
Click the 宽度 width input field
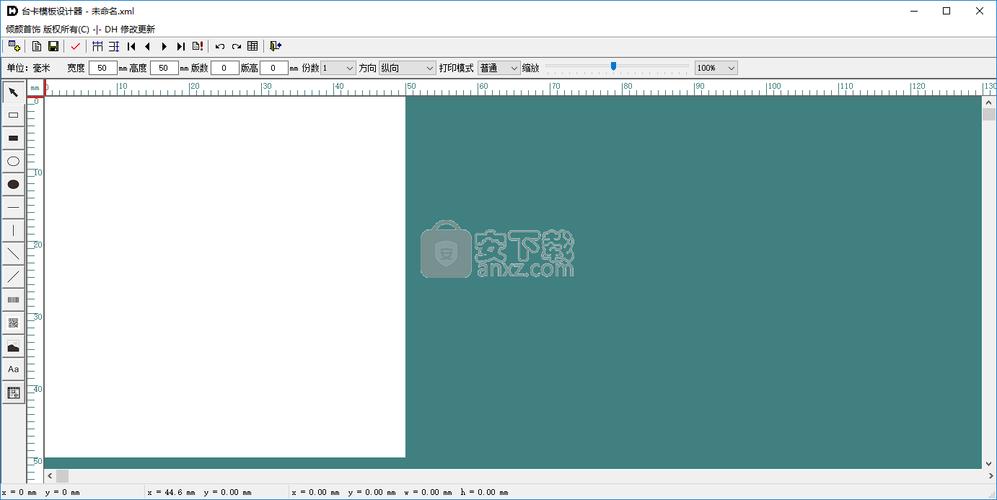tap(103, 68)
